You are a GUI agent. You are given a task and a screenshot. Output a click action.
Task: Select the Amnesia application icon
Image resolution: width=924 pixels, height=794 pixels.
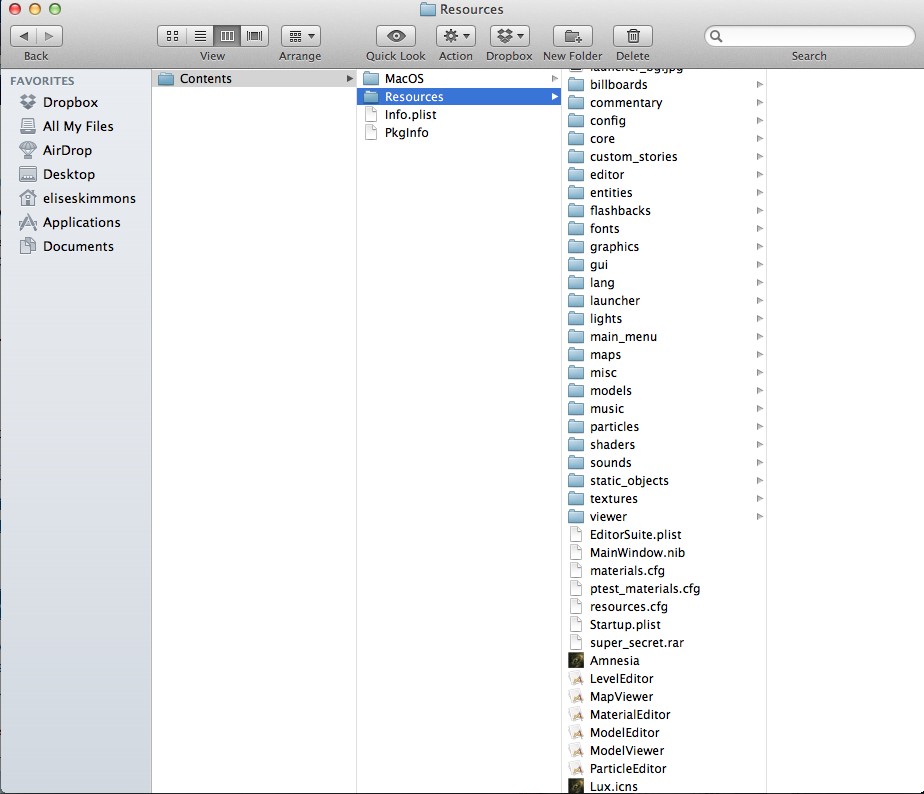(x=614, y=660)
